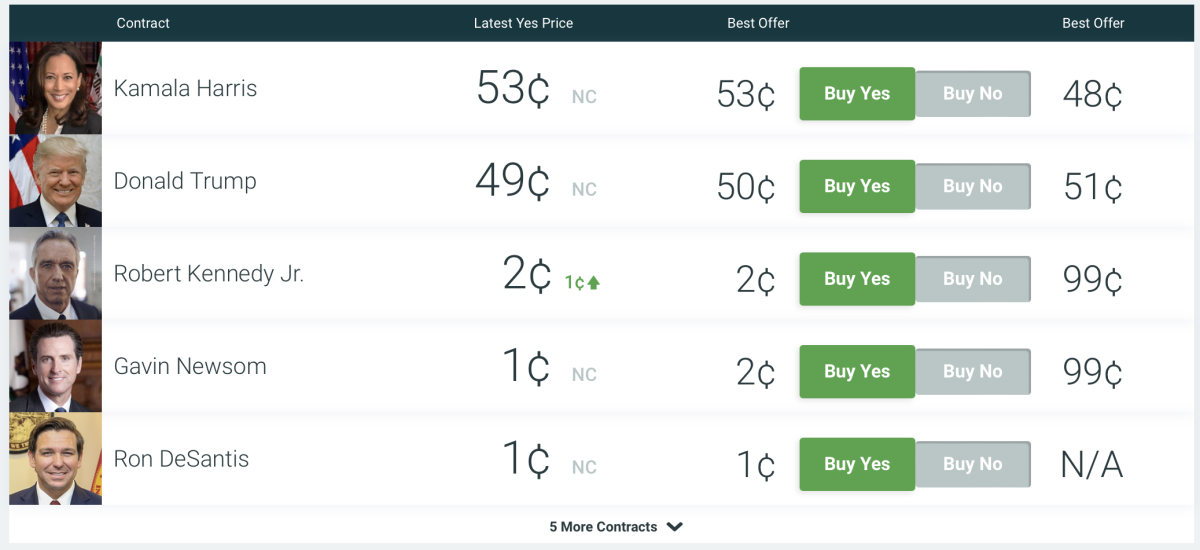Choose Buy Yes for Gavin Newsom
This screenshot has width=1200, height=550.
coord(857,371)
